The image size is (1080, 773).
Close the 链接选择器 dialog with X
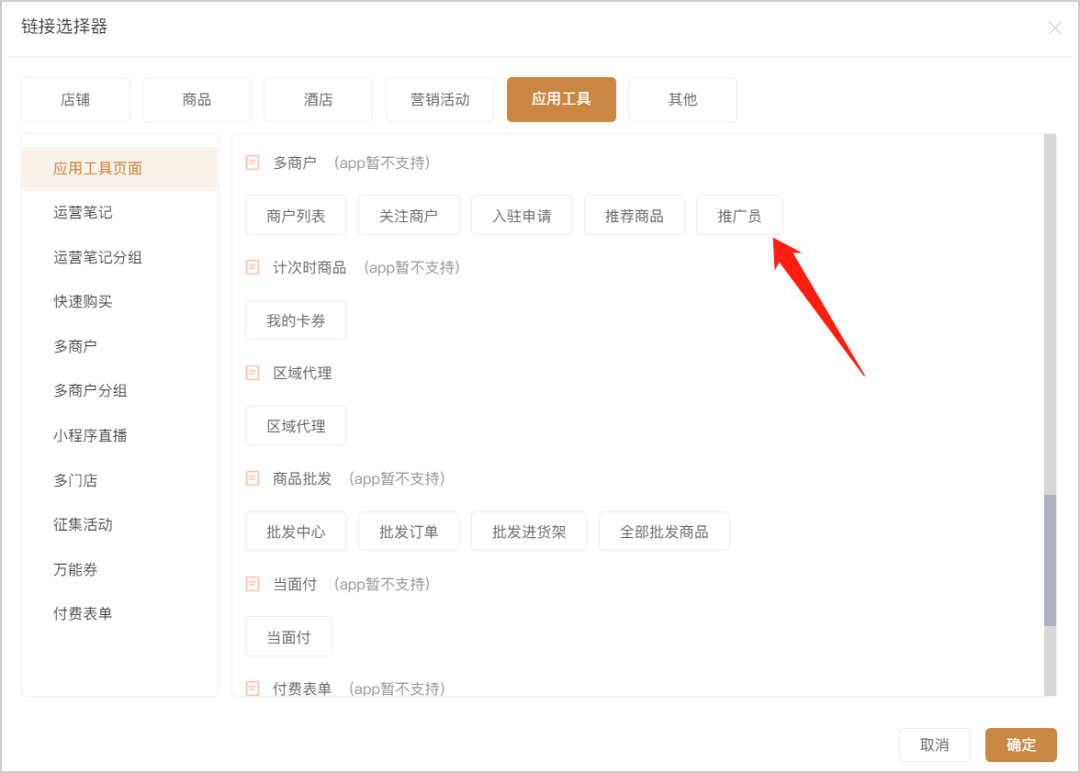[x=1055, y=28]
